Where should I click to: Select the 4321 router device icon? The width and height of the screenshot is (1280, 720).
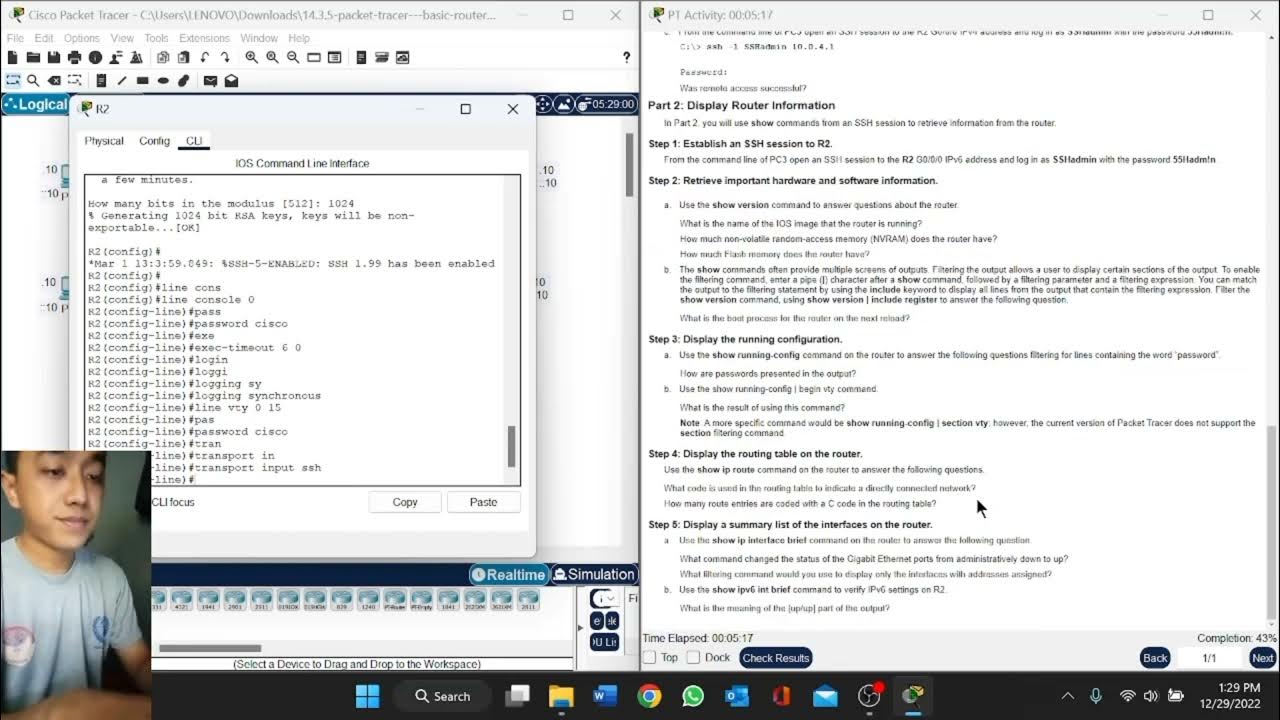183,600
